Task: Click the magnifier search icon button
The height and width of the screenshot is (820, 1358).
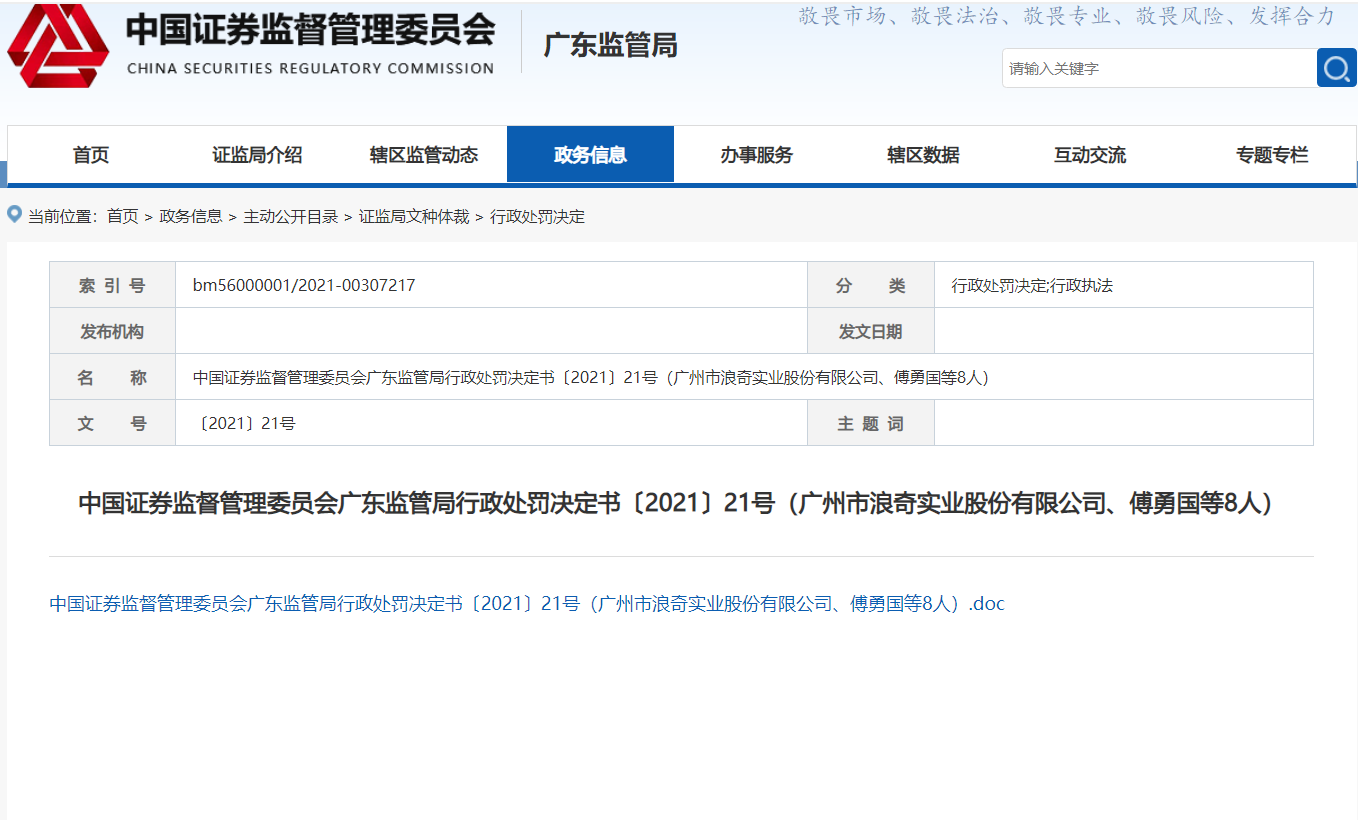Action: point(1336,68)
